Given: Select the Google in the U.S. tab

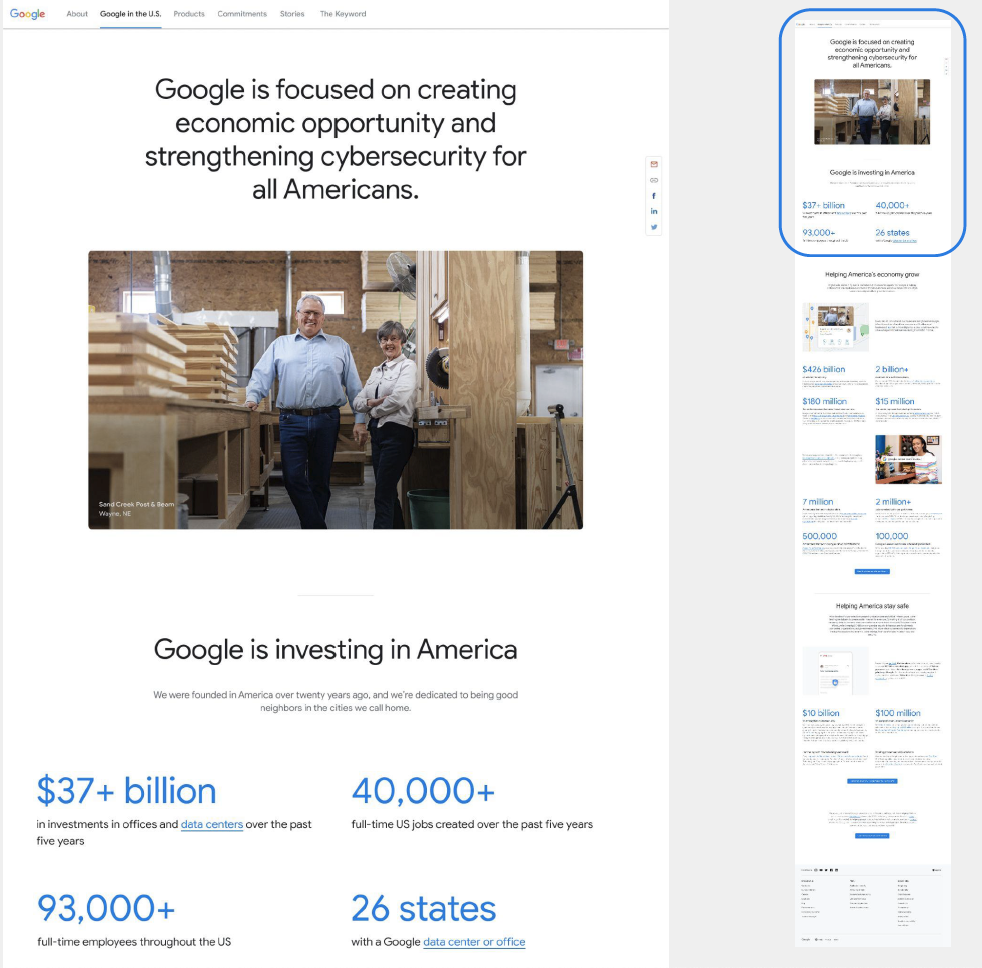Looking at the screenshot, I should tap(130, 14).
